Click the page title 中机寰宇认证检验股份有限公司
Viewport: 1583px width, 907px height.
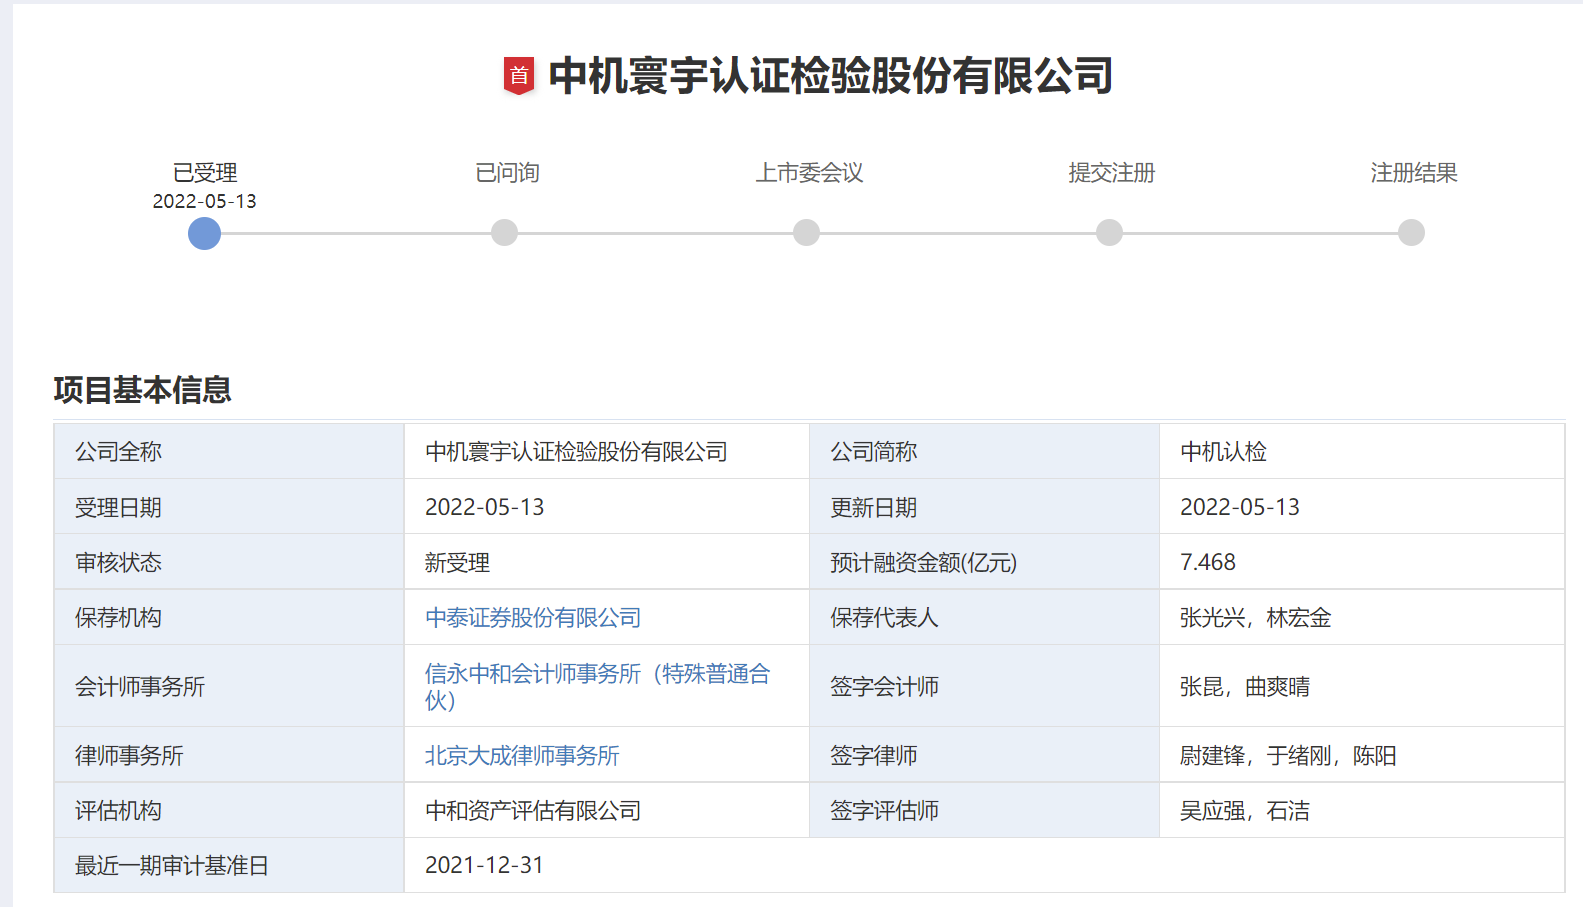(831, 76)
